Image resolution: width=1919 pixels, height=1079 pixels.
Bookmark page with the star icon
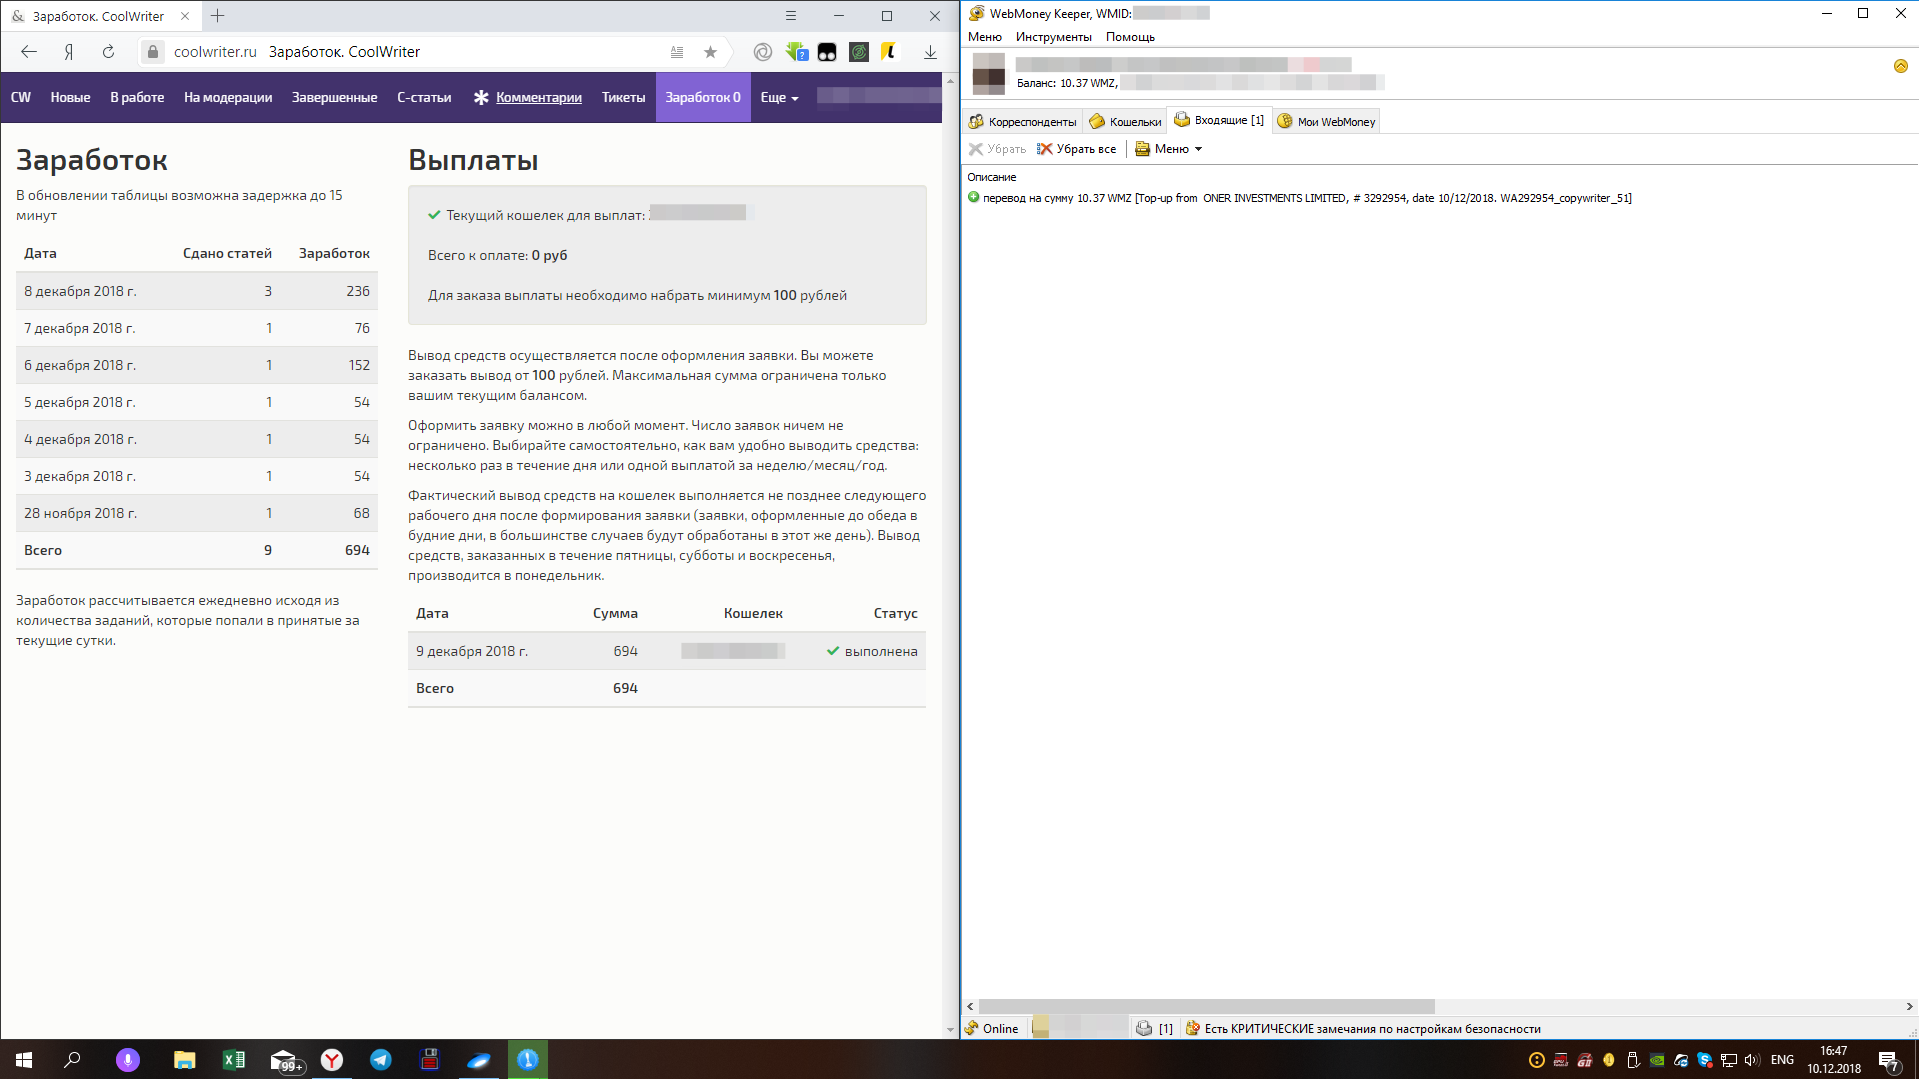pyautogui.click(x=710, y=52)
